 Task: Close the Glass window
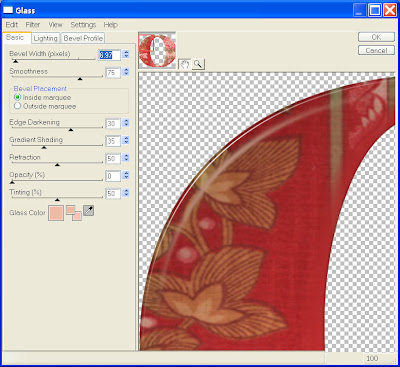pos(390,10)
